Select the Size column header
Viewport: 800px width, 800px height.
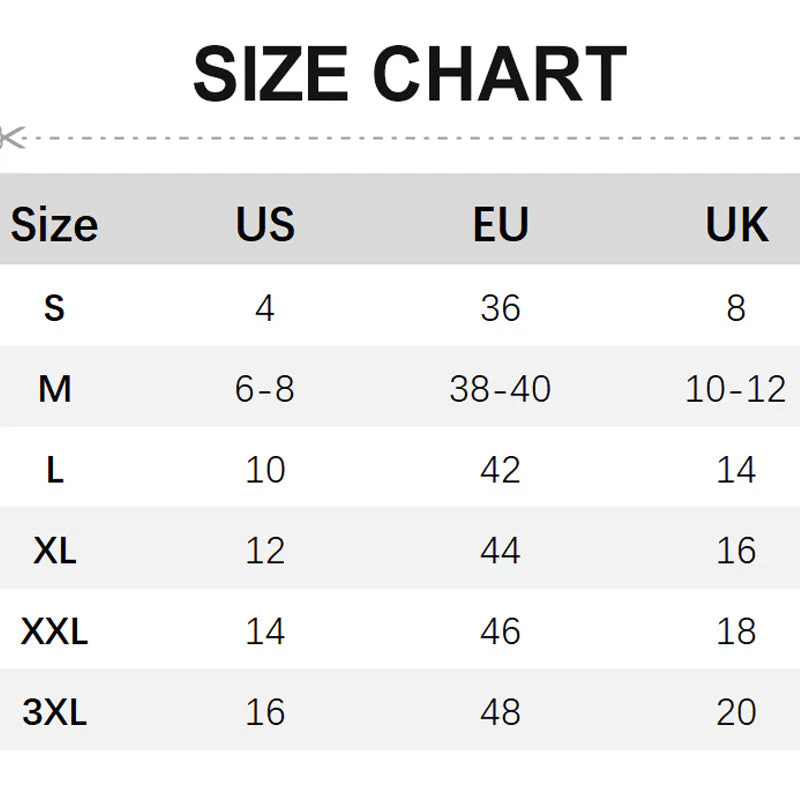point(54,224)
